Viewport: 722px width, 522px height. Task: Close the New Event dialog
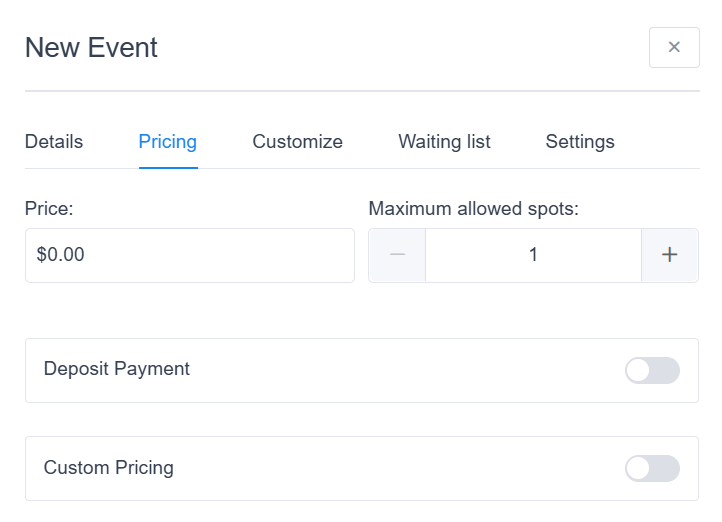click(x=674, y=47)
